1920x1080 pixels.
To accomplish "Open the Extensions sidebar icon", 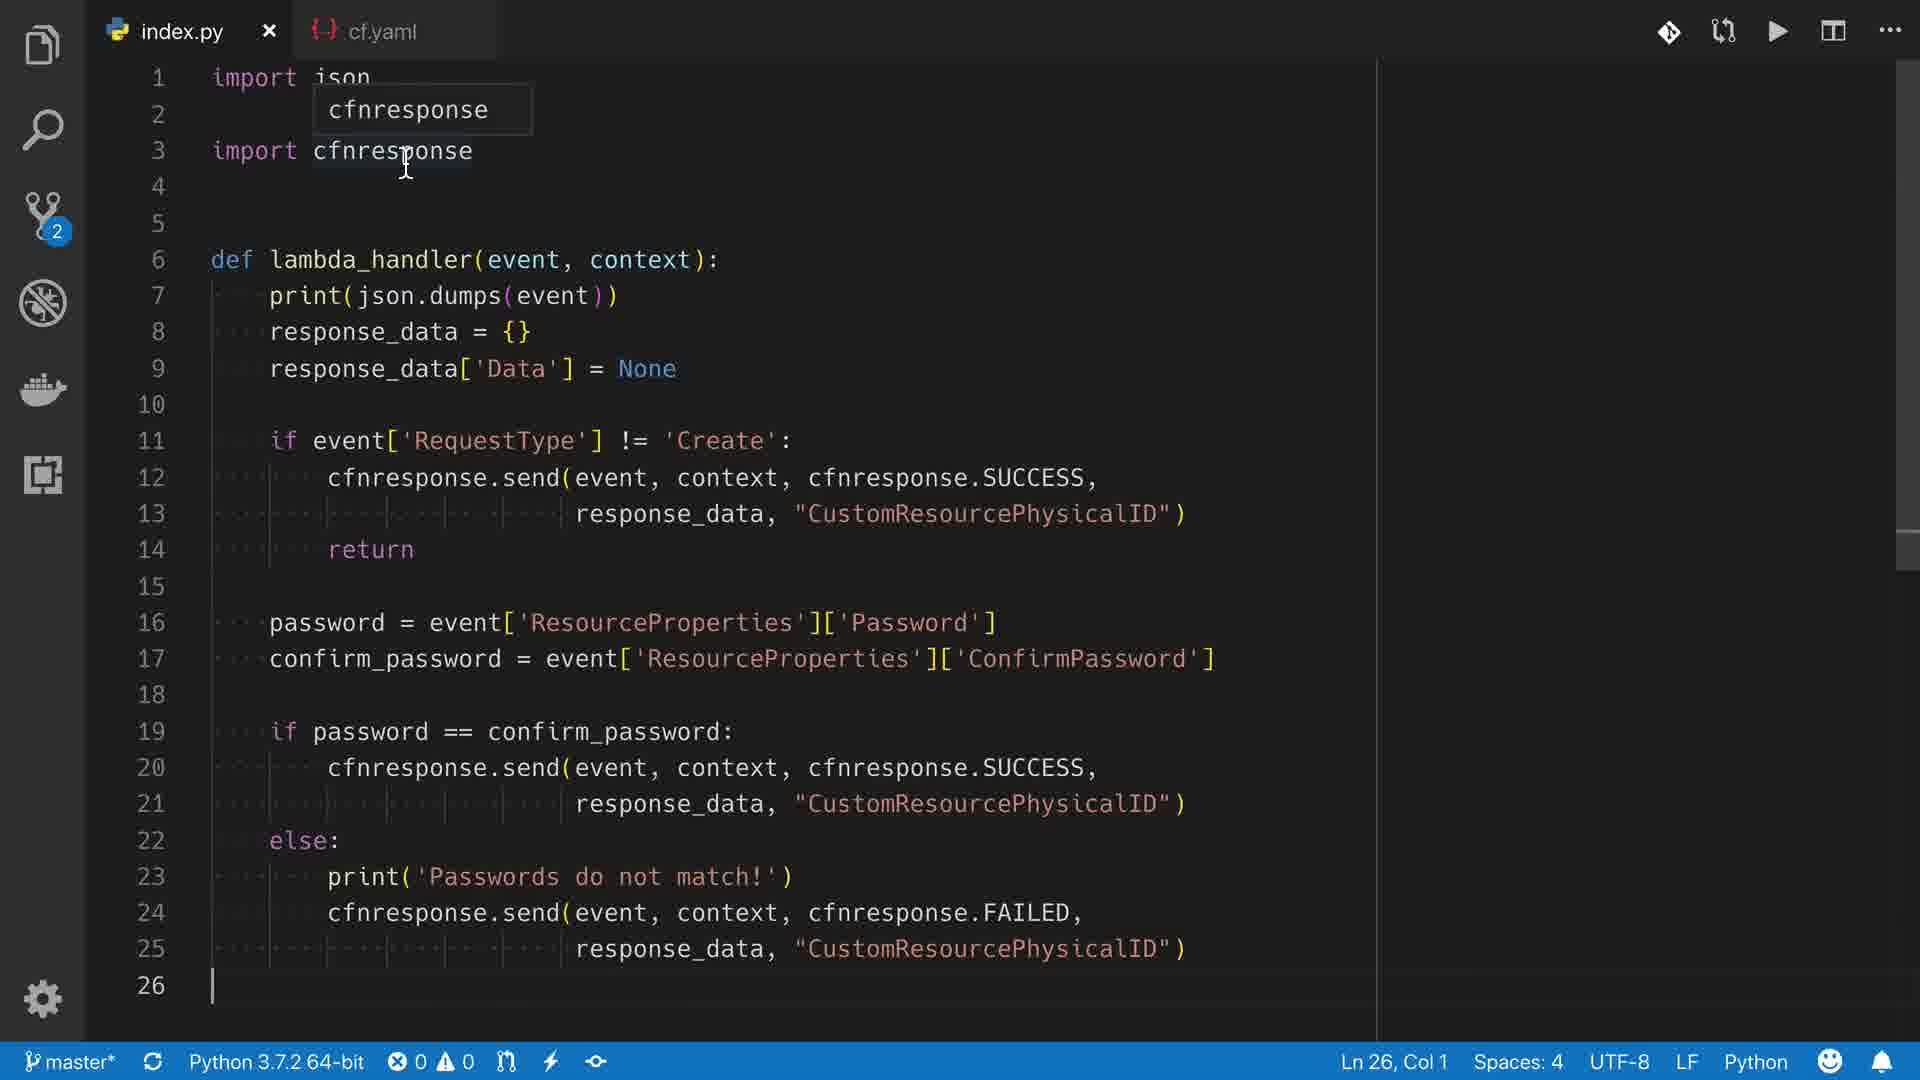I will (x=42, y=475).
